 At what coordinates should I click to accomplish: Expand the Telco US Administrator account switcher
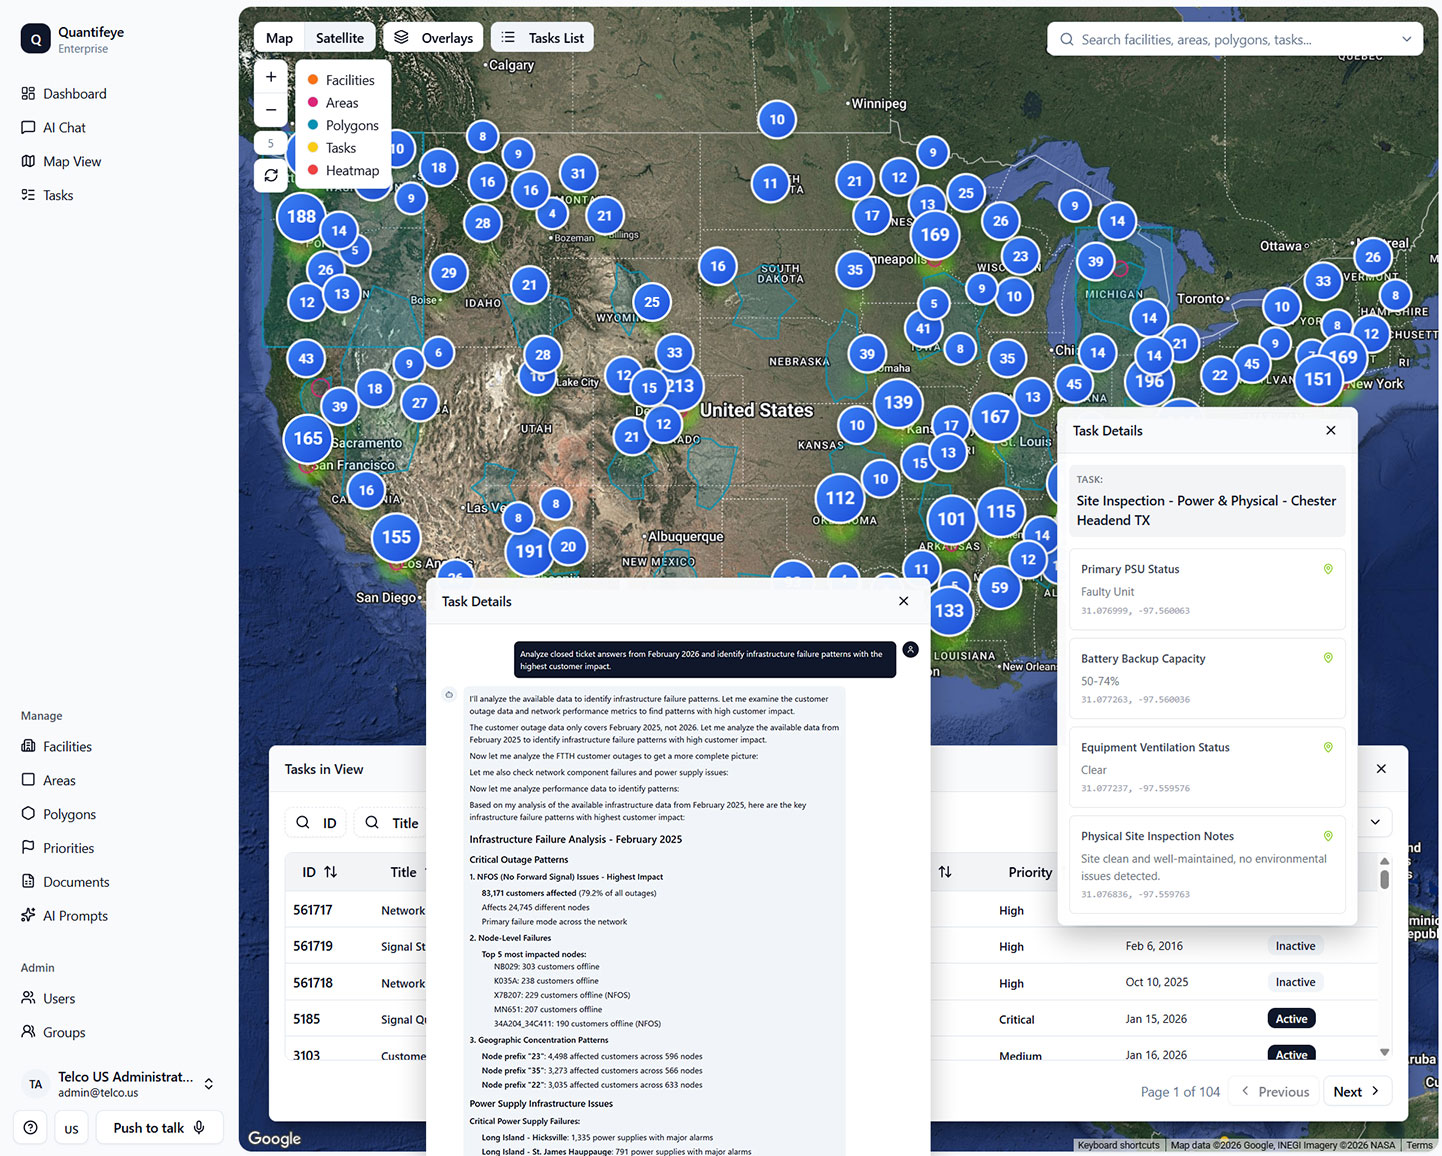[x=209, y=1084]
